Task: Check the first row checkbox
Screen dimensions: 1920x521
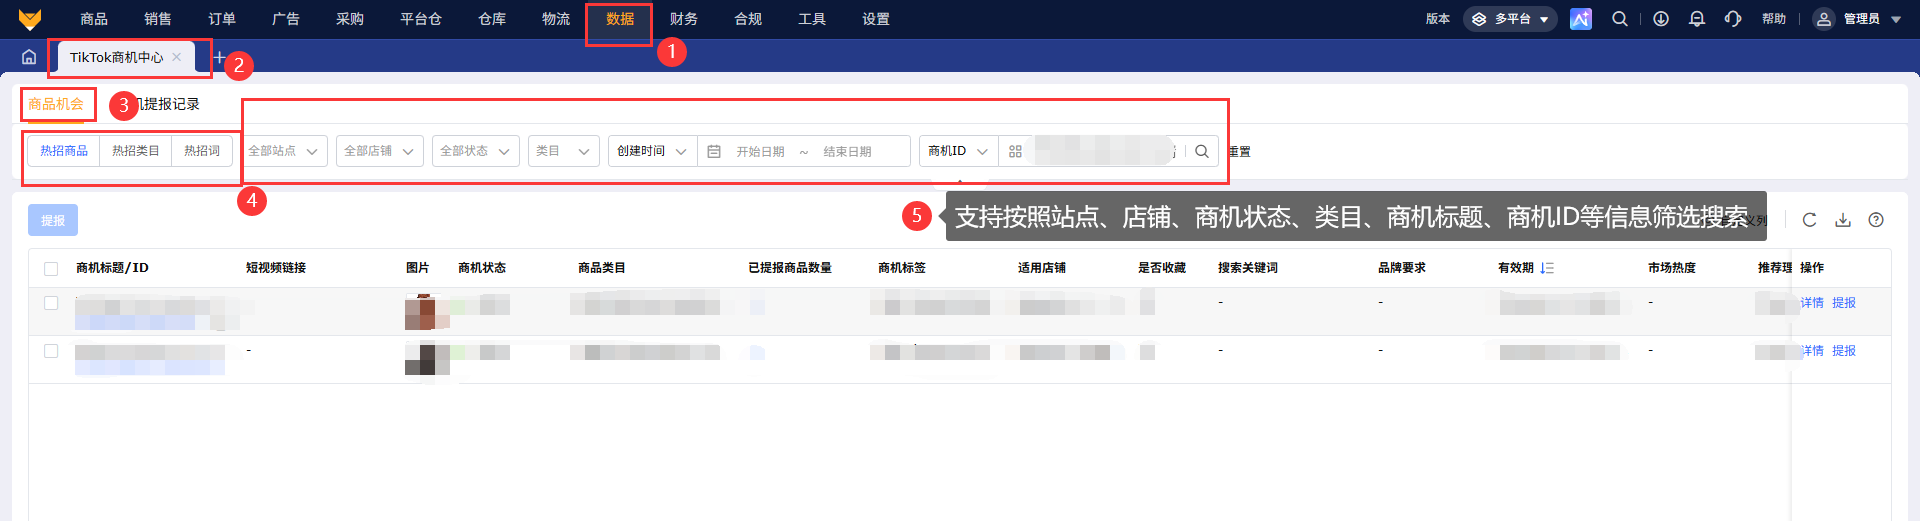Action: click(51, 303)
